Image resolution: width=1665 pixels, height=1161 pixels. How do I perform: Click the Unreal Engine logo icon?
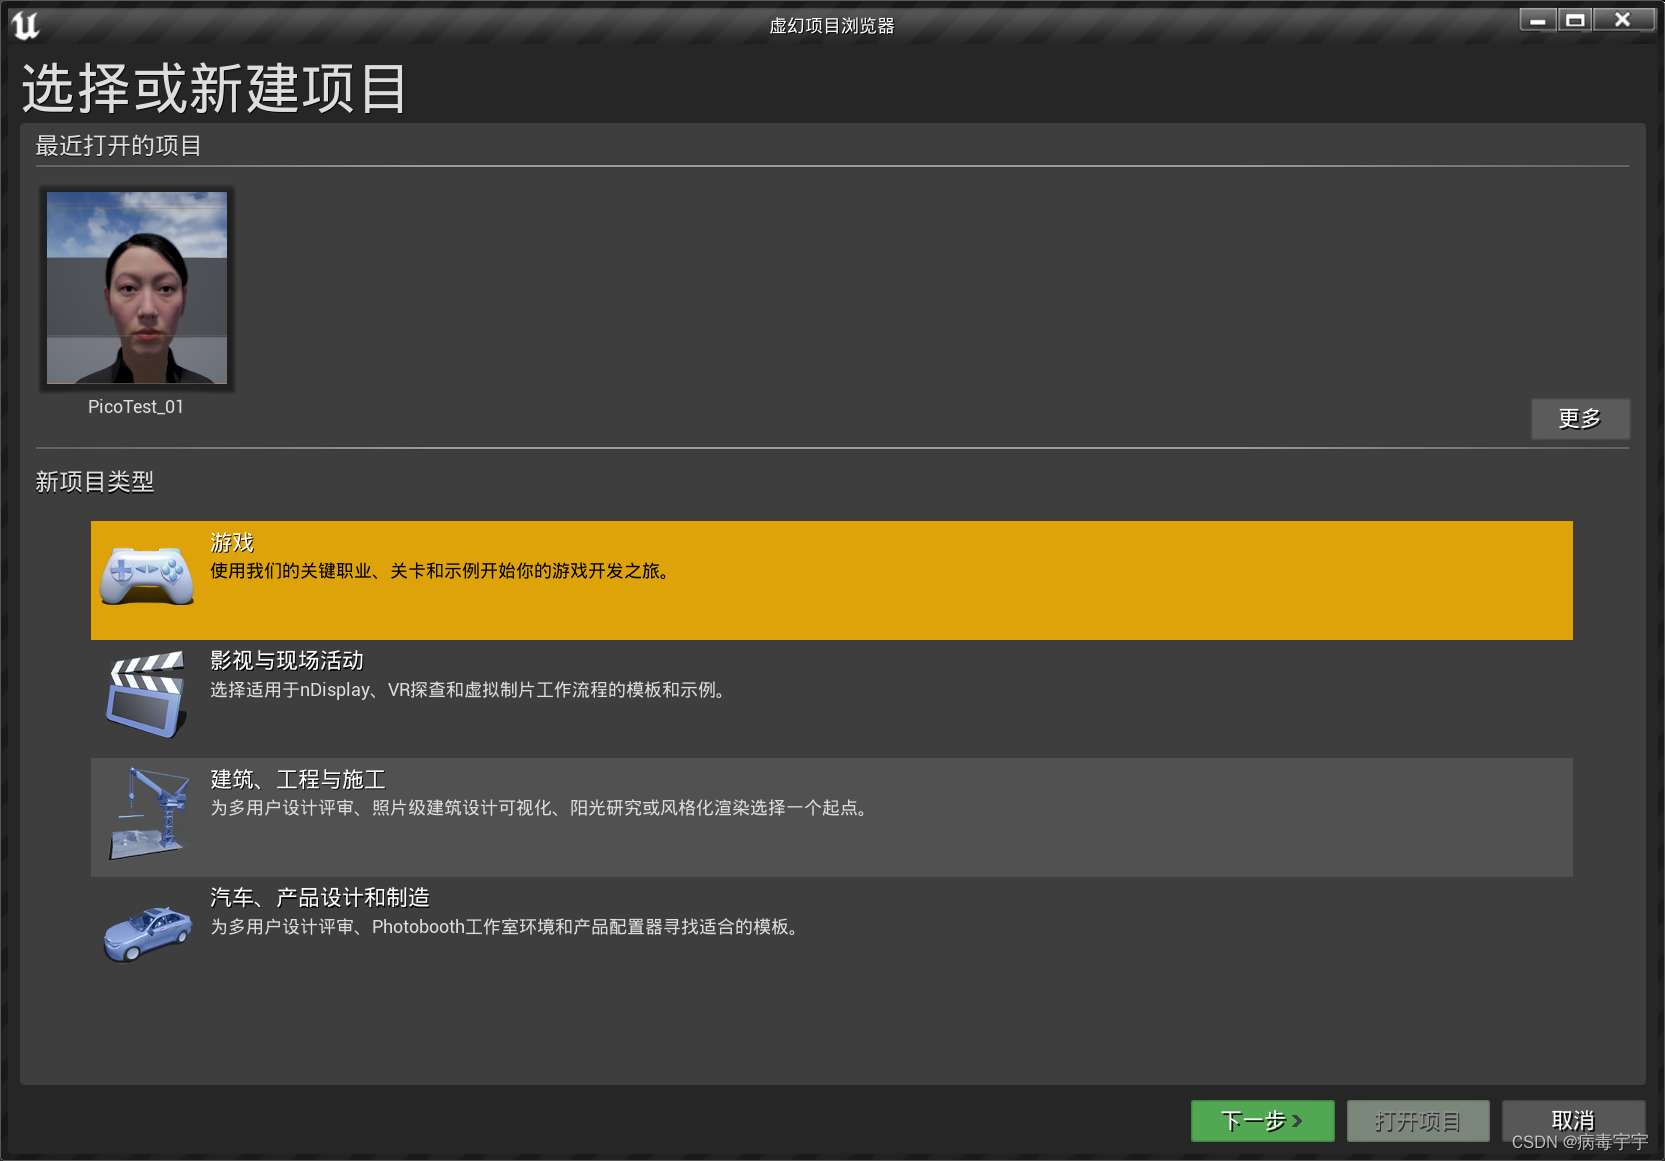pyautogui.click(x=27, y=25)
